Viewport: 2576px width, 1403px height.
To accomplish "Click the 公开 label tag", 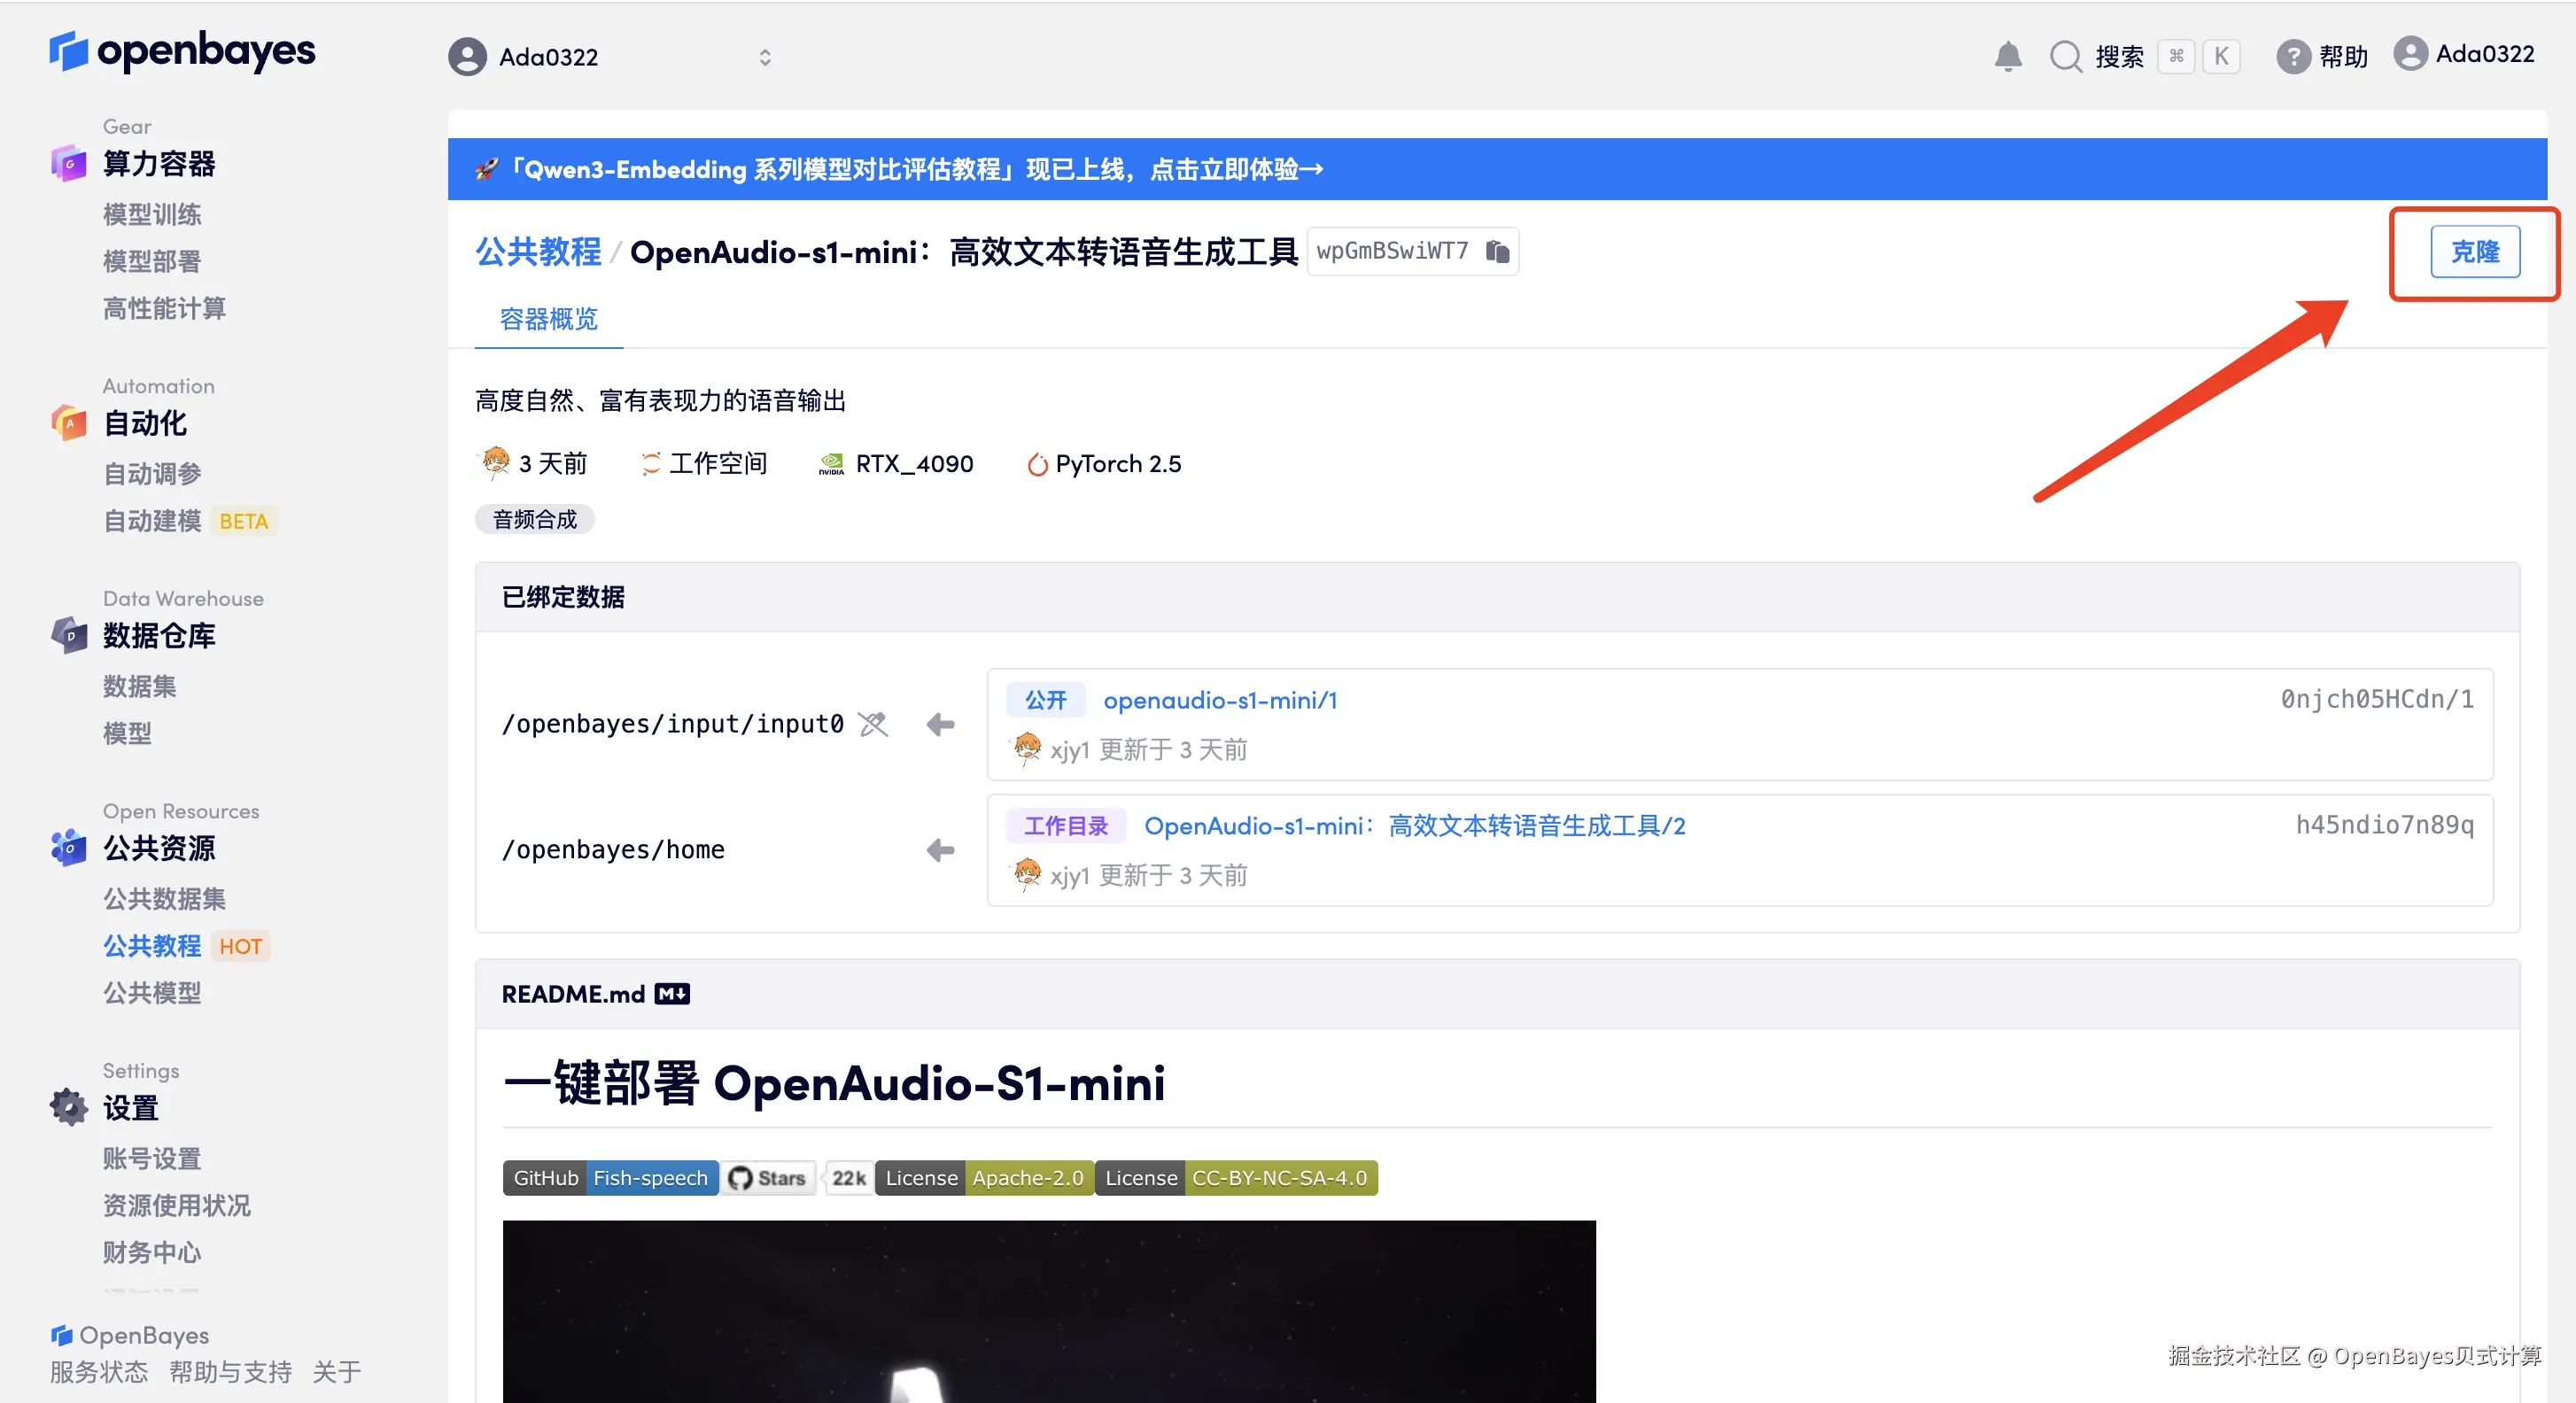I will pos(1045,700).
